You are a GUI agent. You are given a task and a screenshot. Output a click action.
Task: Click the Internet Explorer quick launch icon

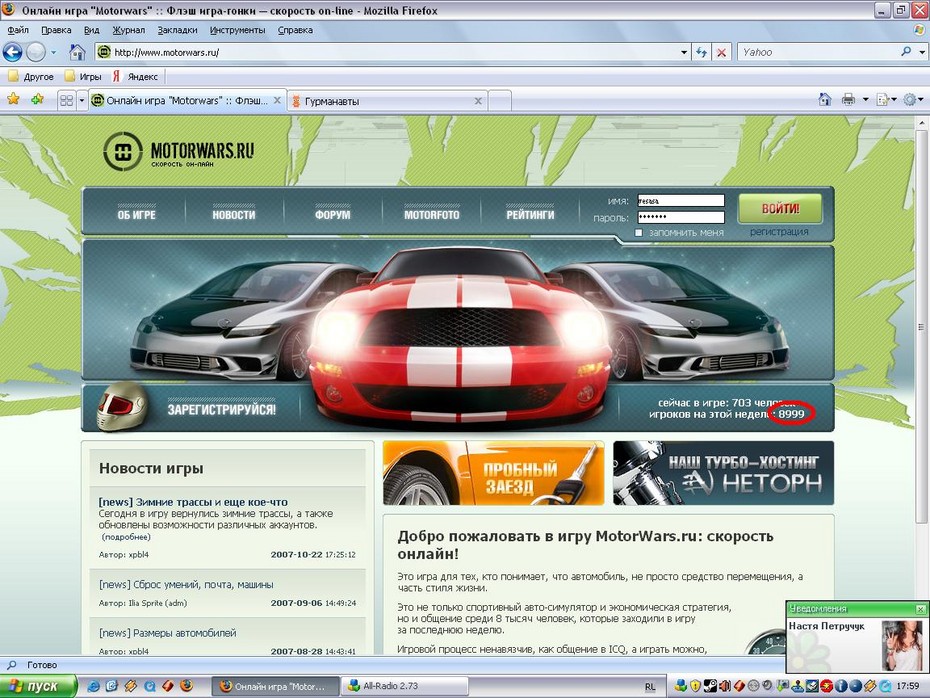point(93,686)
